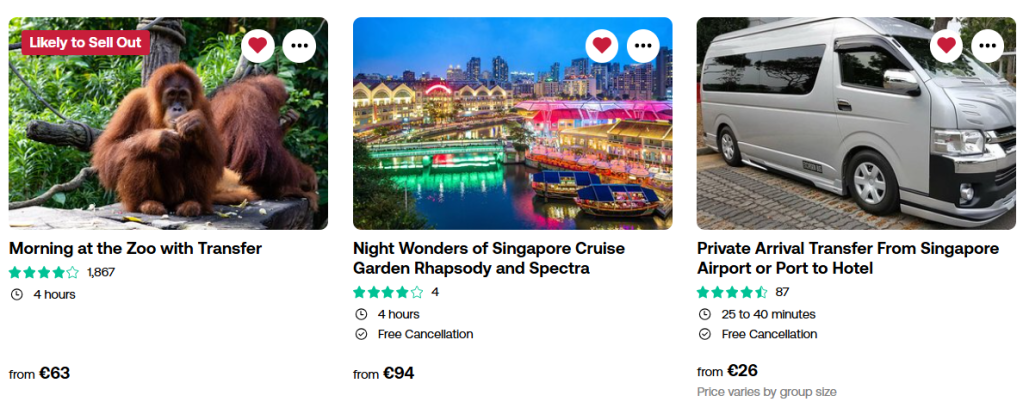1023x408 pixels.
Task: Open the Singapore river night cruise photo
Action: pyautogui.click(x=512, y=140)
